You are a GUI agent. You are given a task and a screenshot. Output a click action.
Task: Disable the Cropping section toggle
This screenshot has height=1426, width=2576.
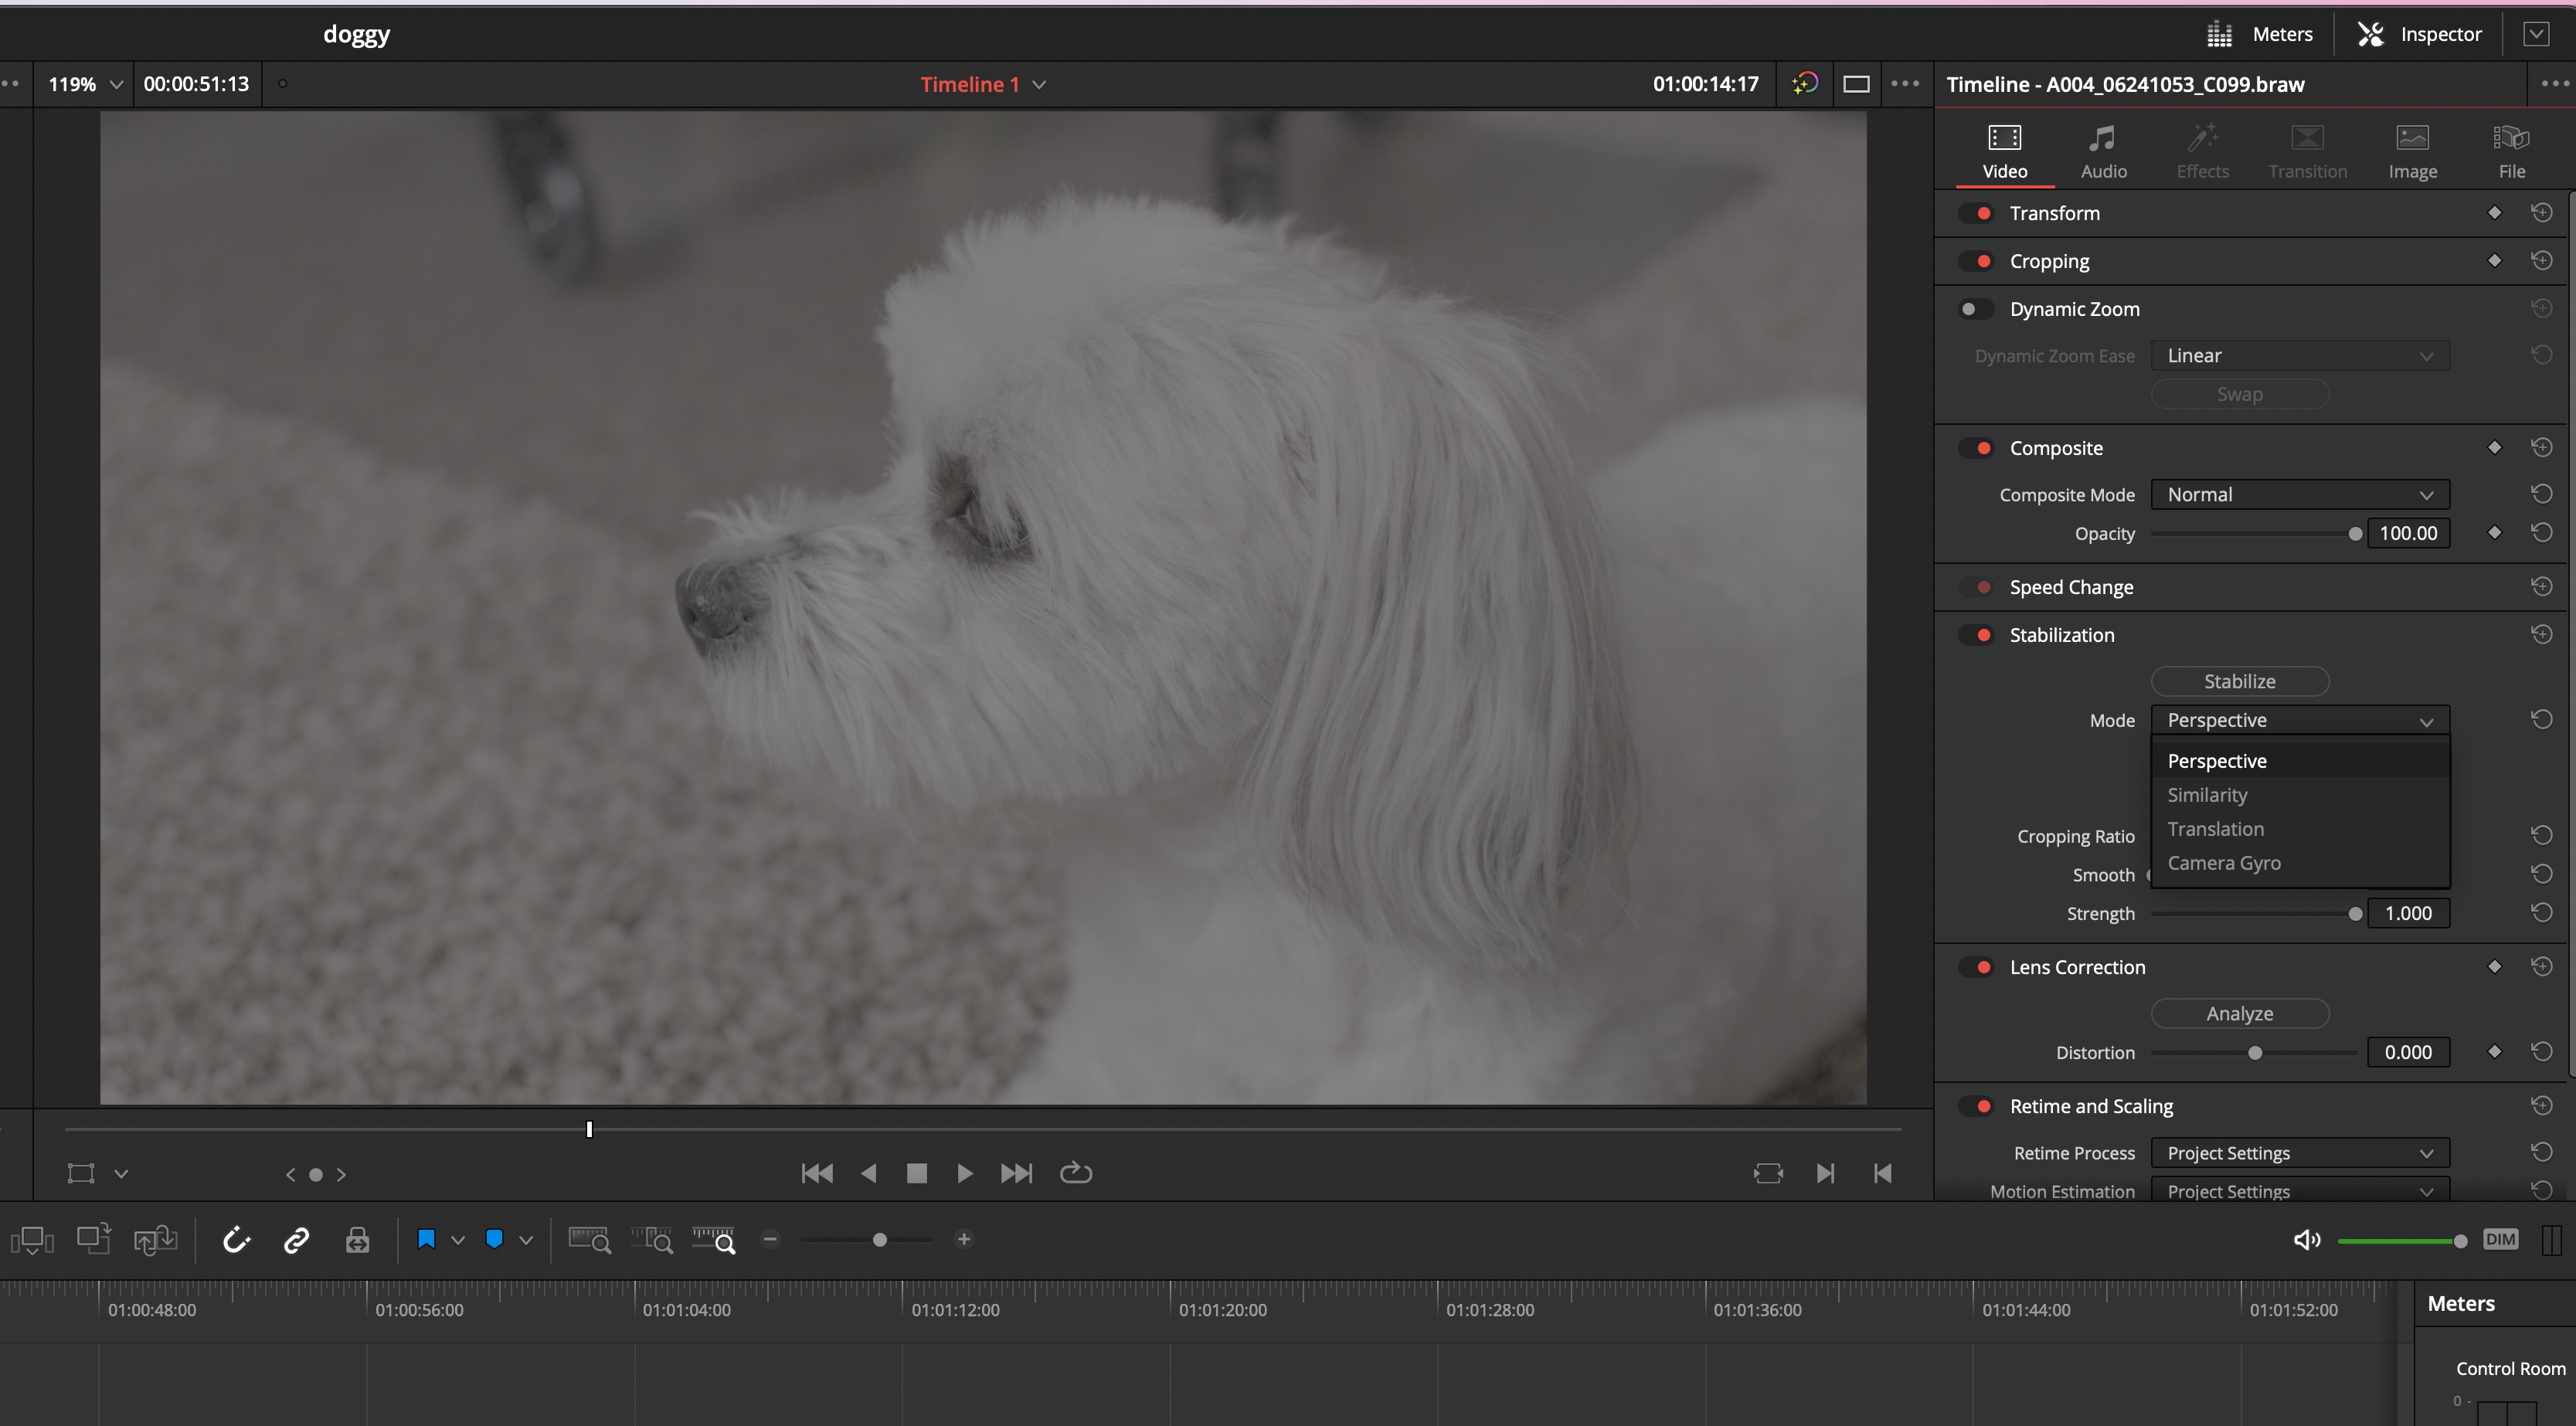pyautogui.click(x=1977, y=261)
